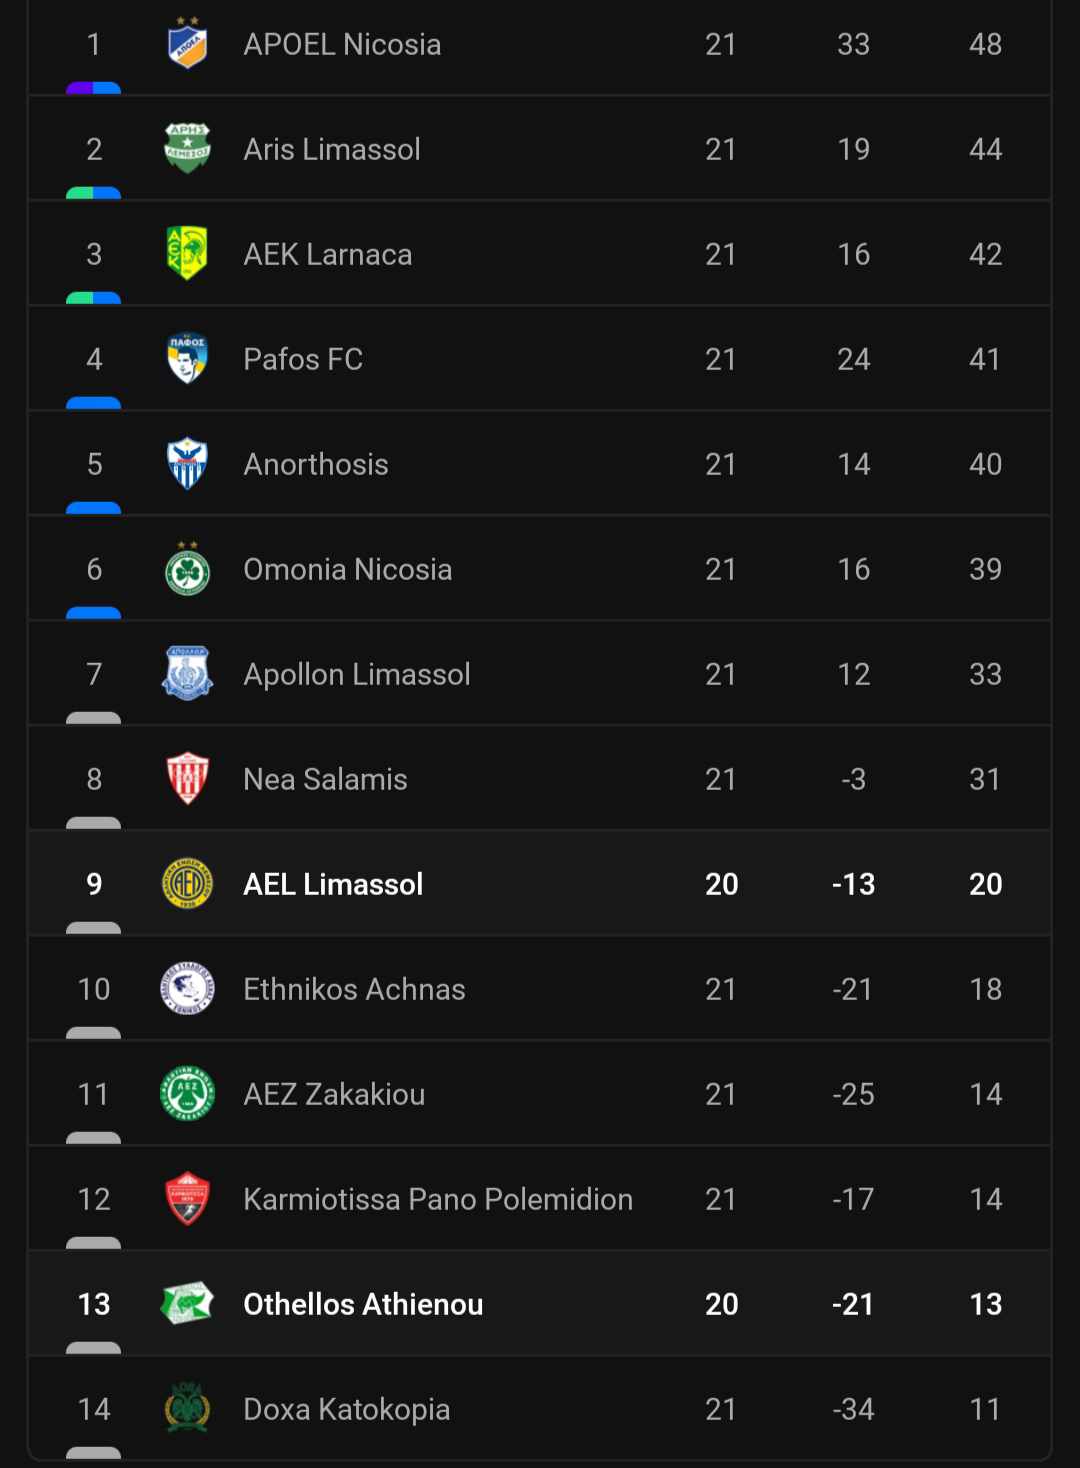Tap the Aris Limassol green crest

click(x=187, y=149)
